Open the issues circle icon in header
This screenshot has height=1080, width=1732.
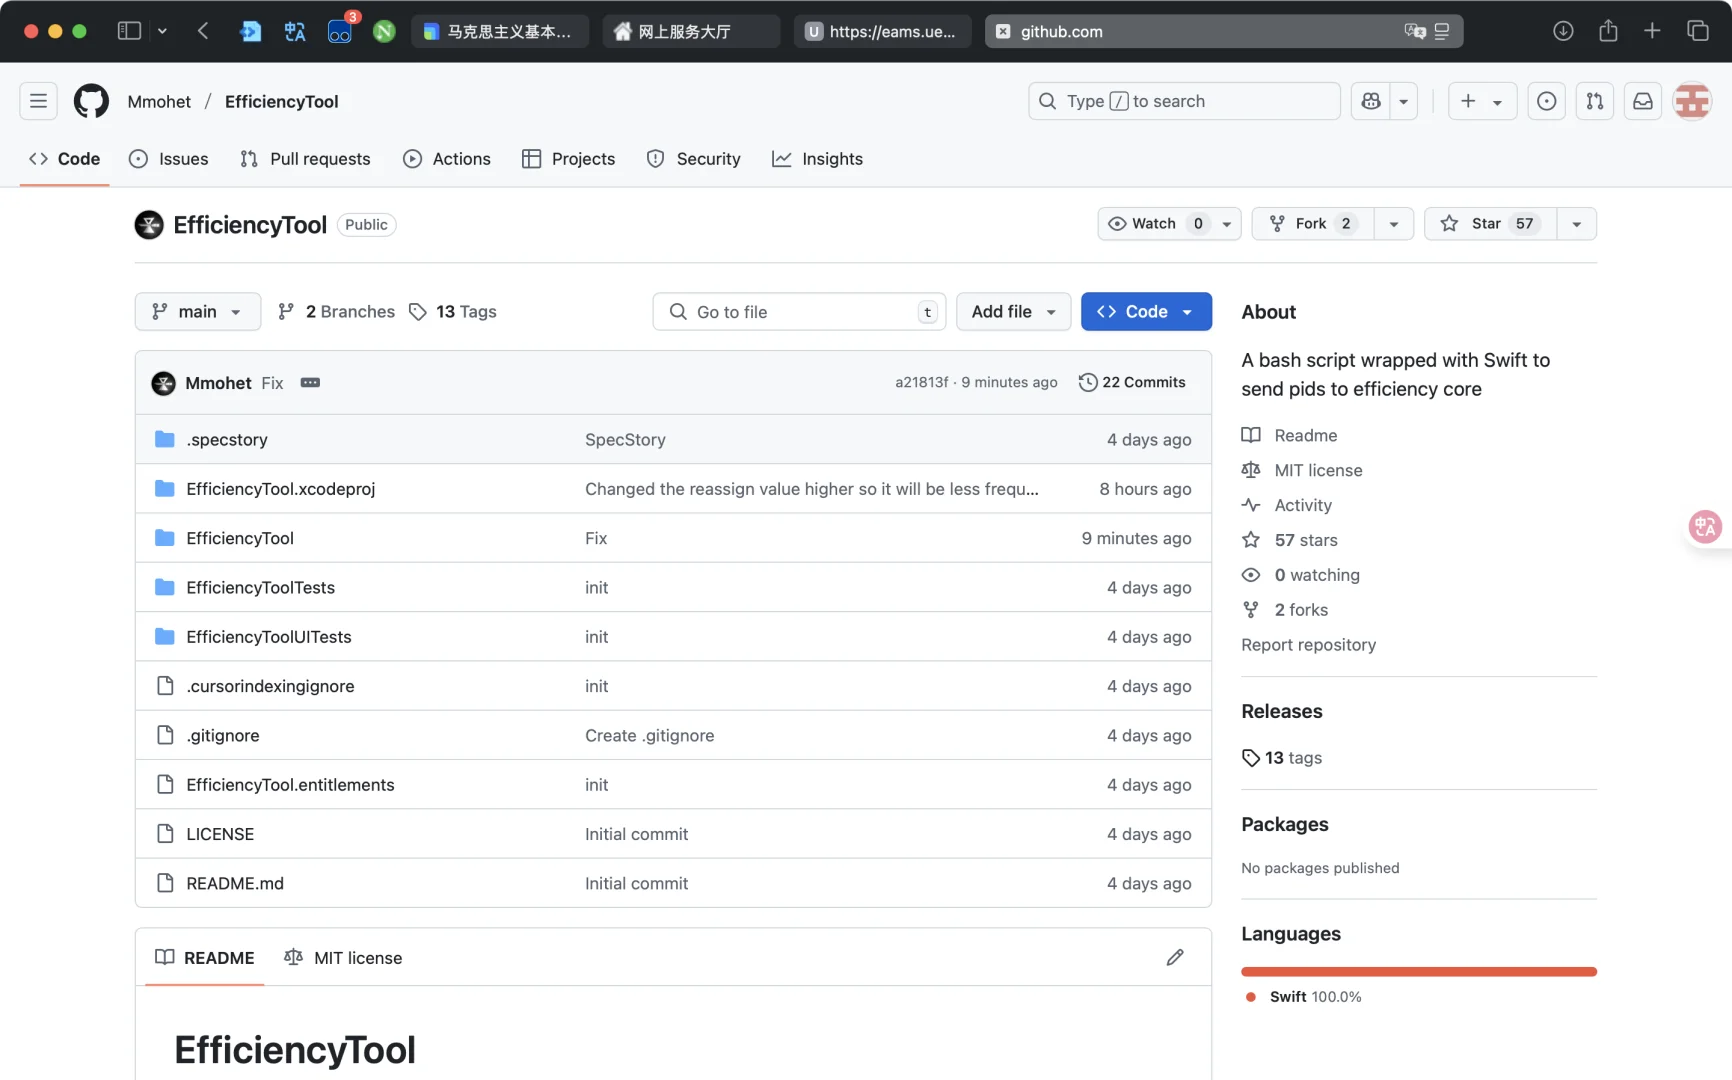1546,101
